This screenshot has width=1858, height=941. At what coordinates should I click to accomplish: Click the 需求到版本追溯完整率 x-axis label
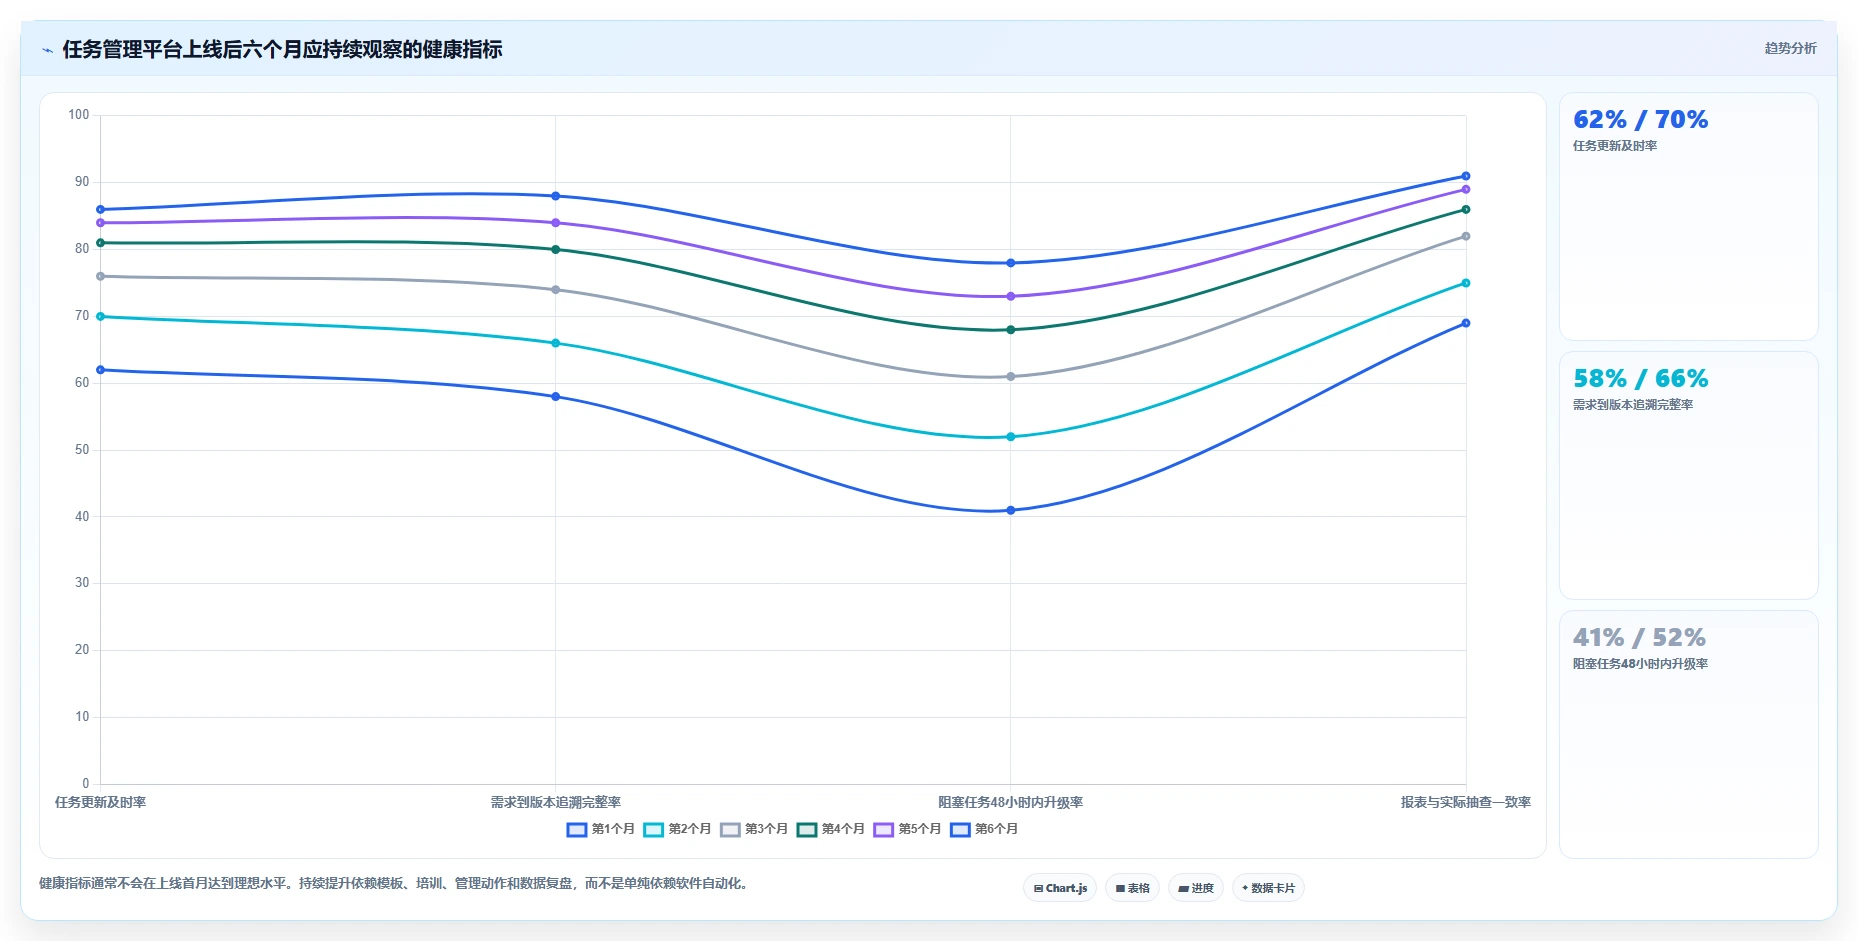556,802
